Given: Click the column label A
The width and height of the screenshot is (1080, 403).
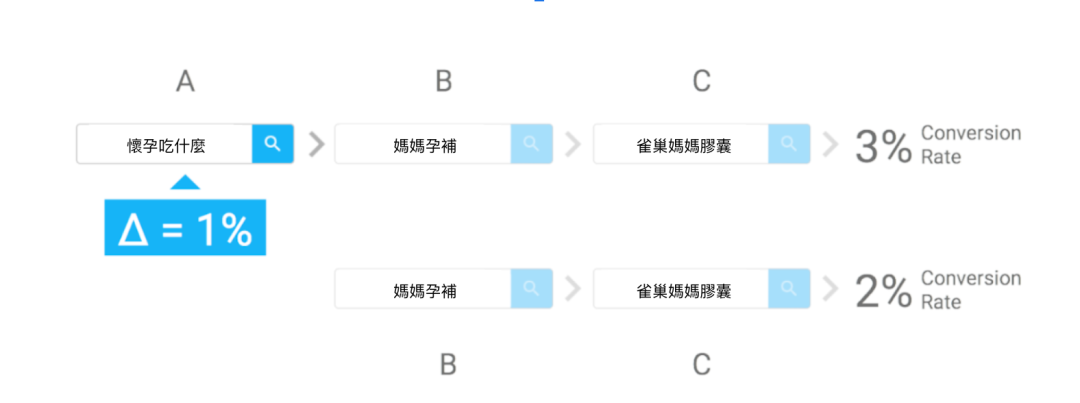Looking at the screenshot, I should pos(185,82).
